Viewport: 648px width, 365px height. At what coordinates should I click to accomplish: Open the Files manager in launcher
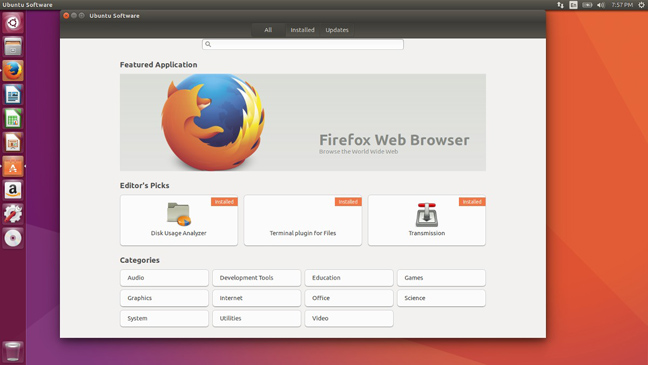[x=13, y=46]
